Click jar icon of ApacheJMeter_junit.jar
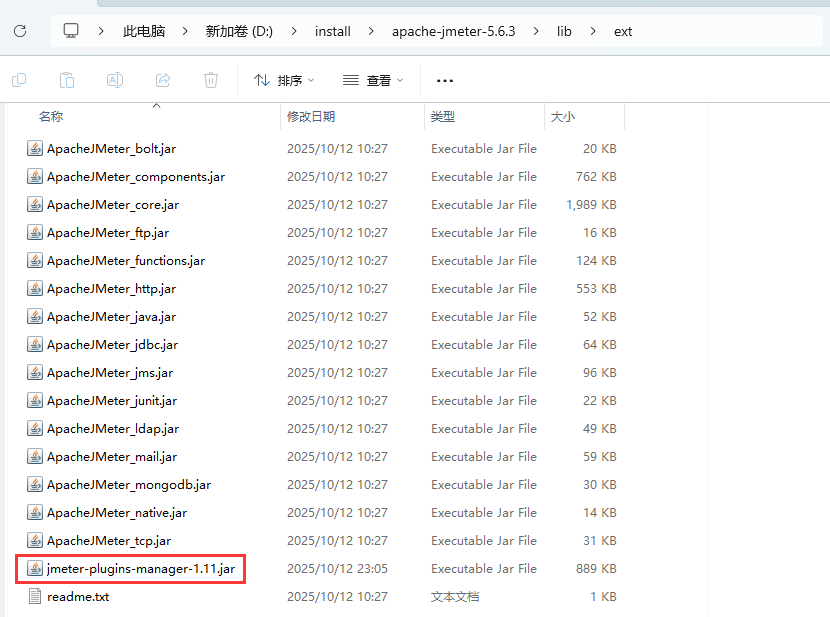Image resolution: width=830 pixels, height=617 pixels. point(35,401)
